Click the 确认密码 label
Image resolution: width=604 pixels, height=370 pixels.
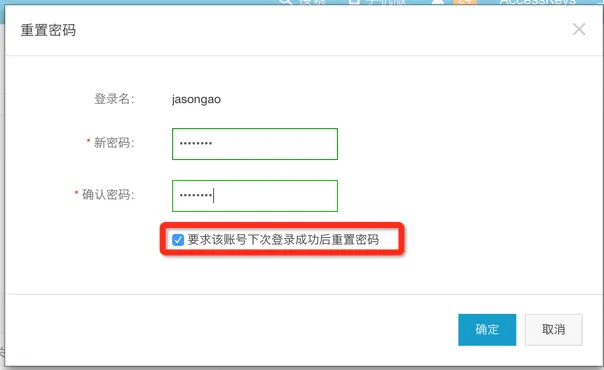click(108, 195)
